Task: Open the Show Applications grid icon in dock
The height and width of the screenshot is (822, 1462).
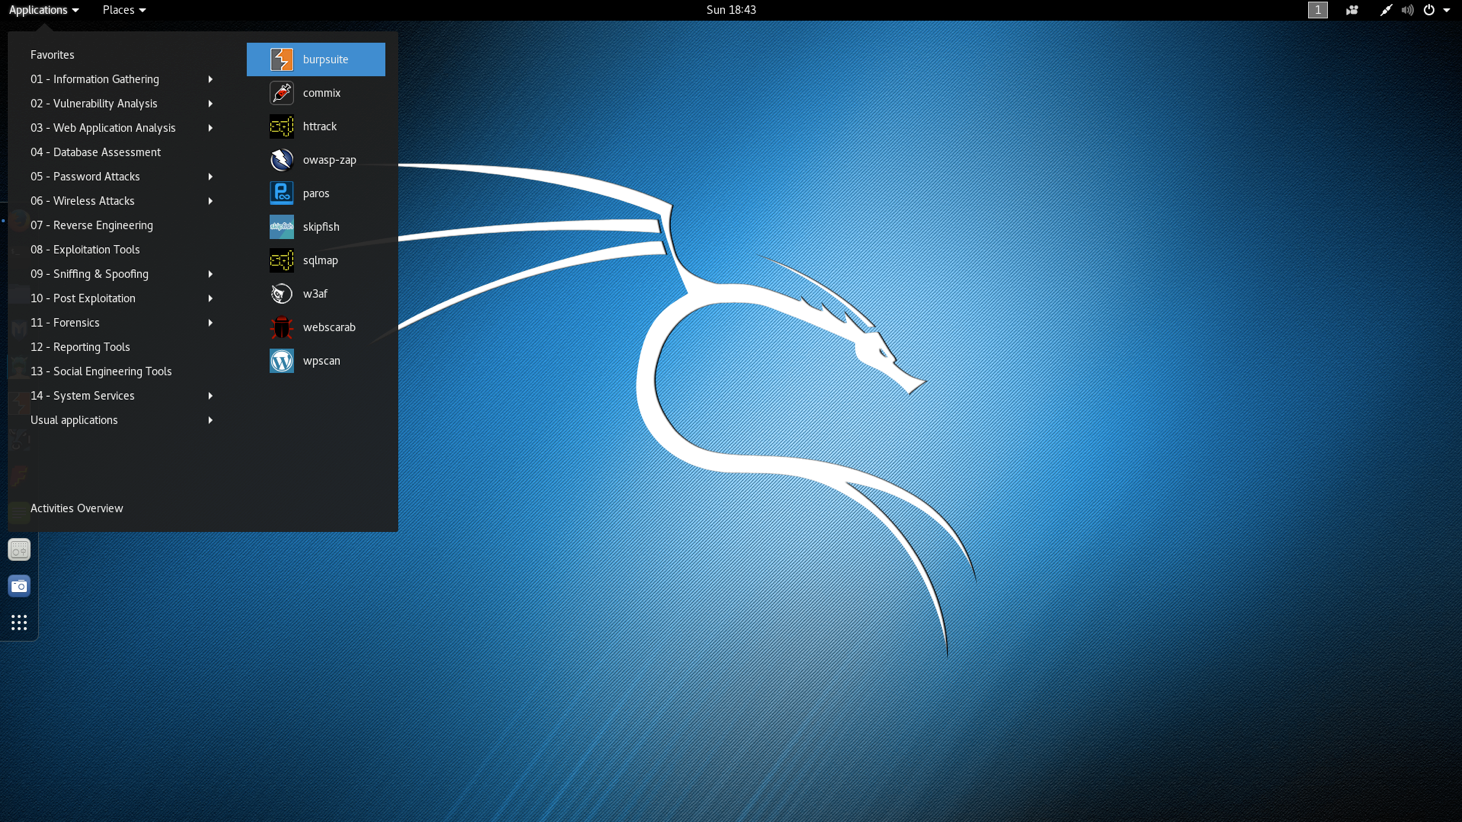Action: coord(19,623)
